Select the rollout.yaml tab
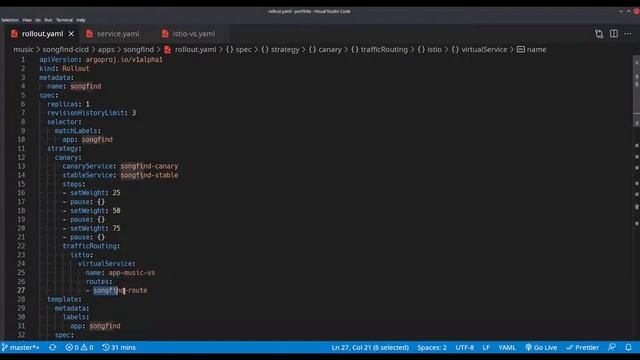 pyautogui.click(x=42, y=34)
